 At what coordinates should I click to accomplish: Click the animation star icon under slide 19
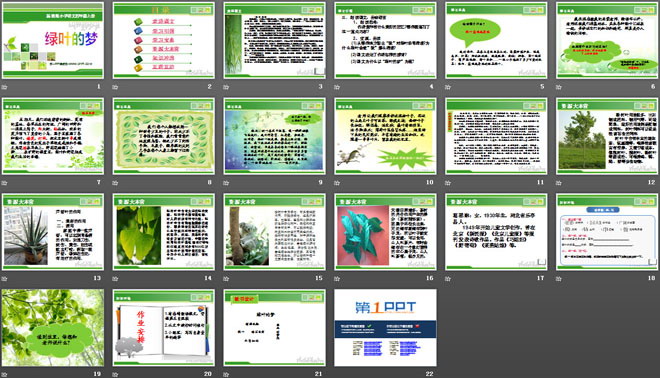5,374
